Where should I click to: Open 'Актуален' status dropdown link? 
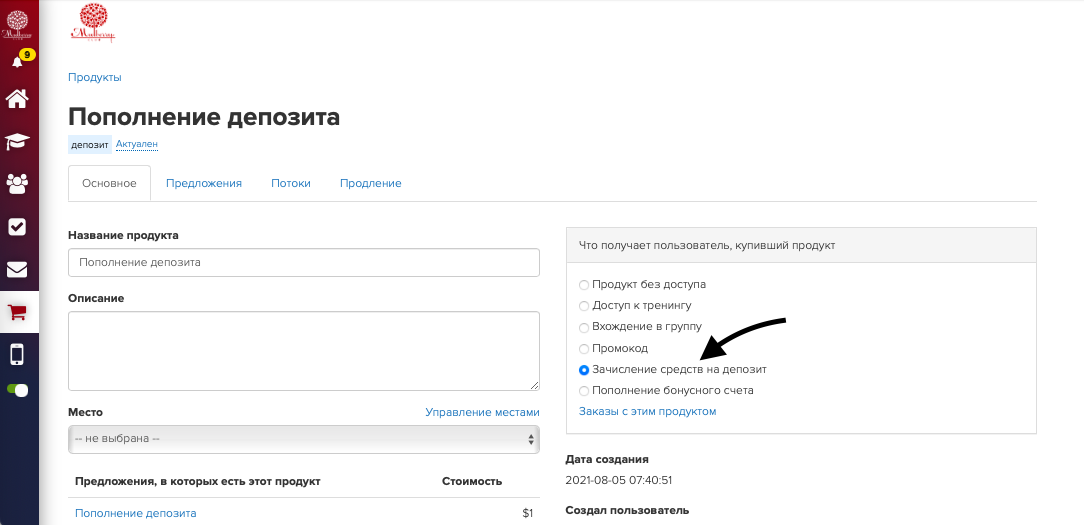(136, 145)
